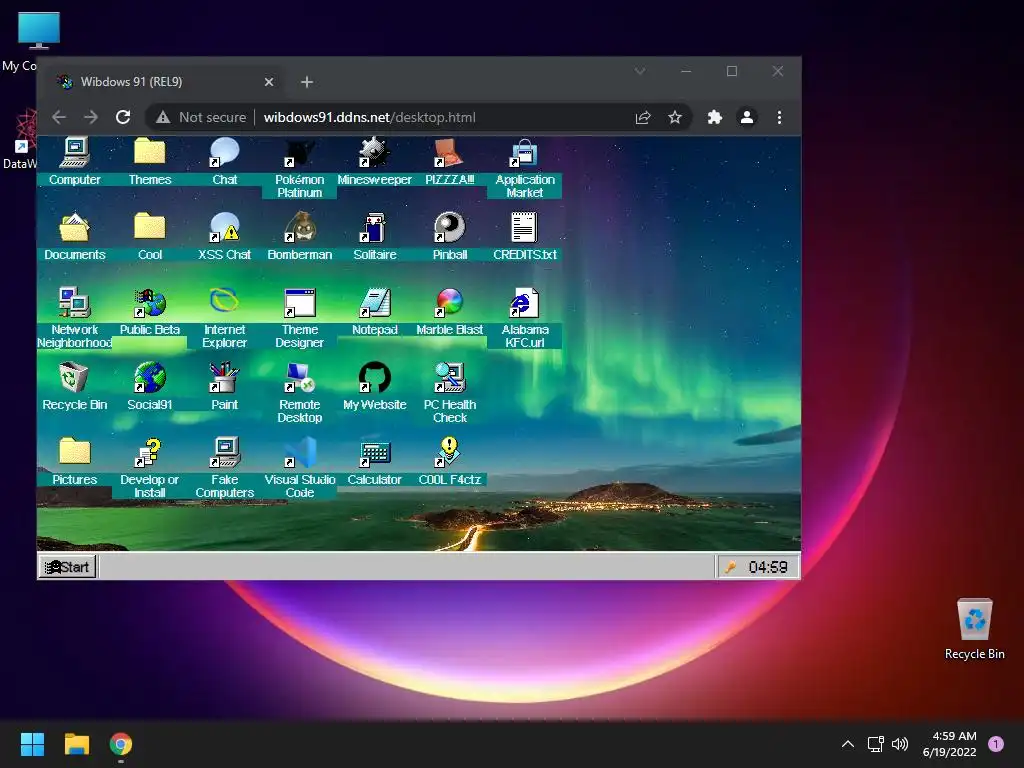Open a new browser tab

307,82
